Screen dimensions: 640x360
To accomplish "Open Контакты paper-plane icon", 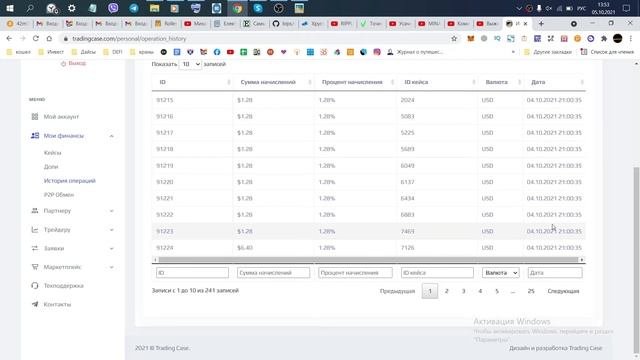I will 35,304.
